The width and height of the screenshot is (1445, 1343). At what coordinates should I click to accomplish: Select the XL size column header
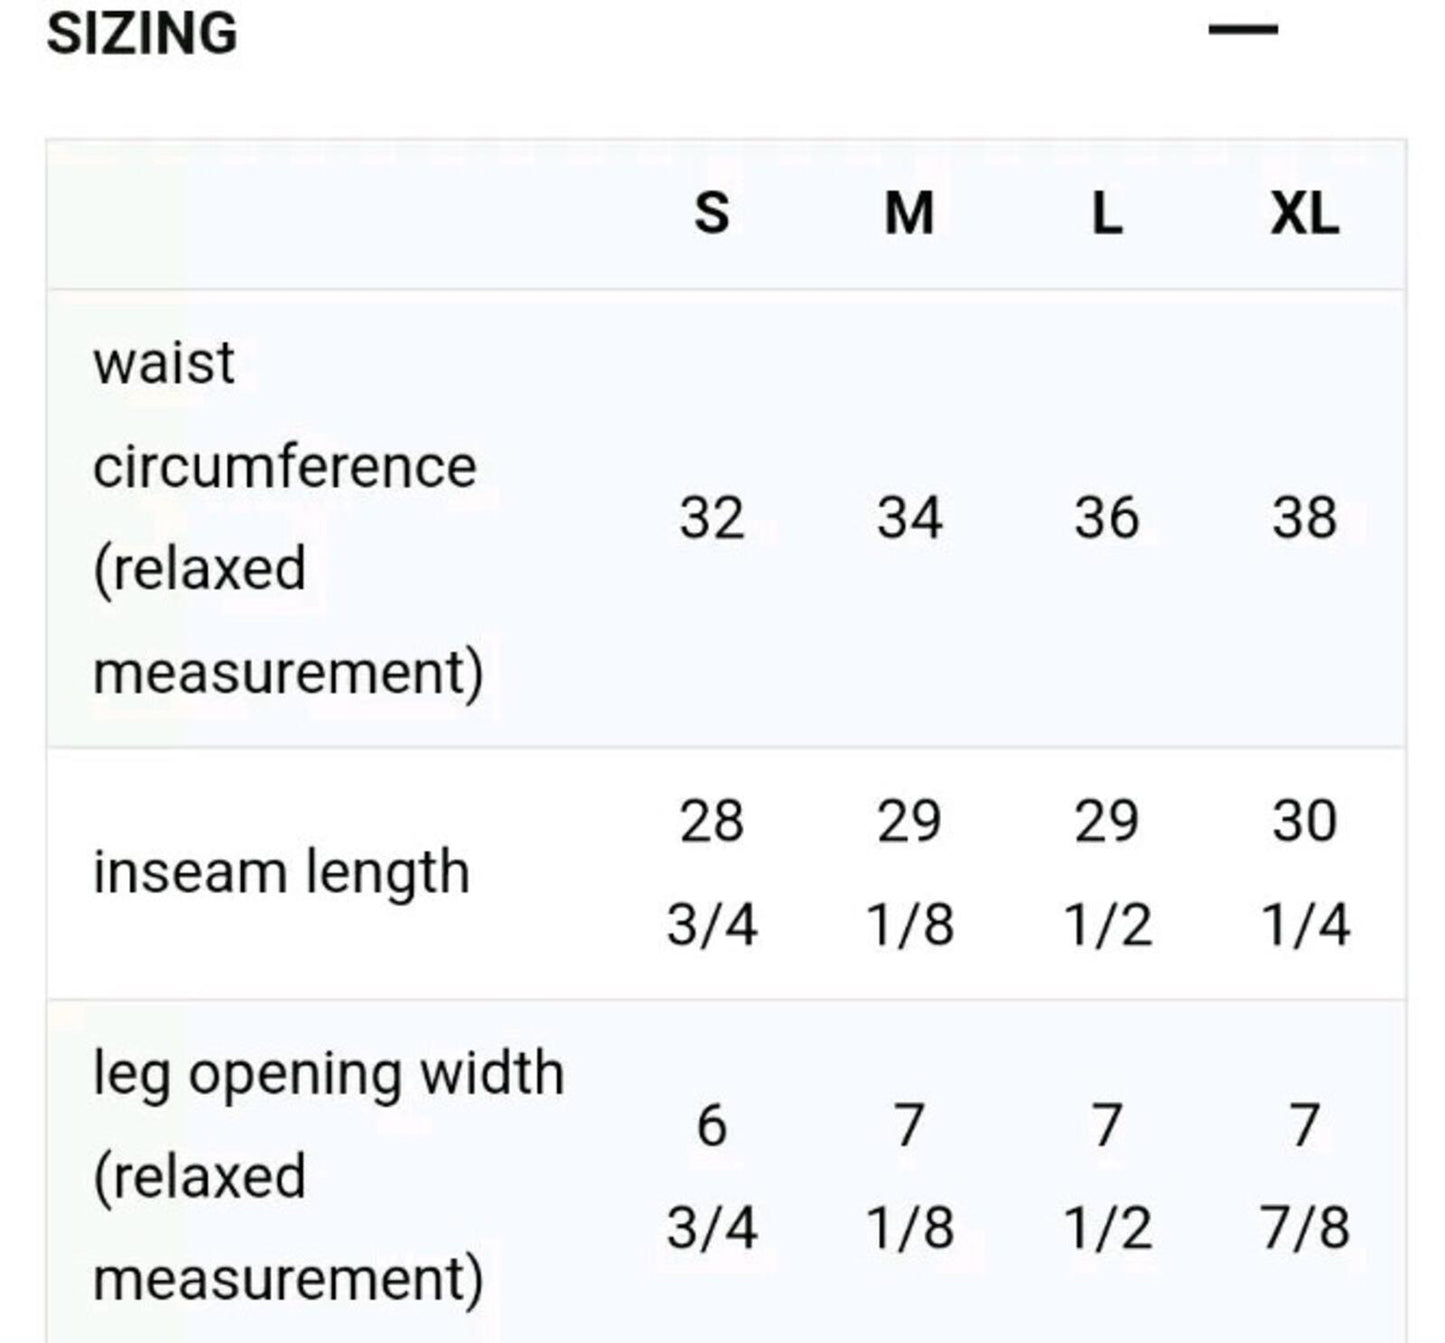coord(1304,213)
